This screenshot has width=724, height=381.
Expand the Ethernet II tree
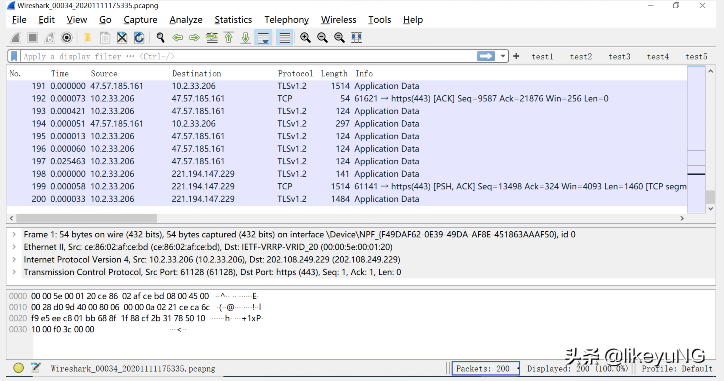[14, 247]
